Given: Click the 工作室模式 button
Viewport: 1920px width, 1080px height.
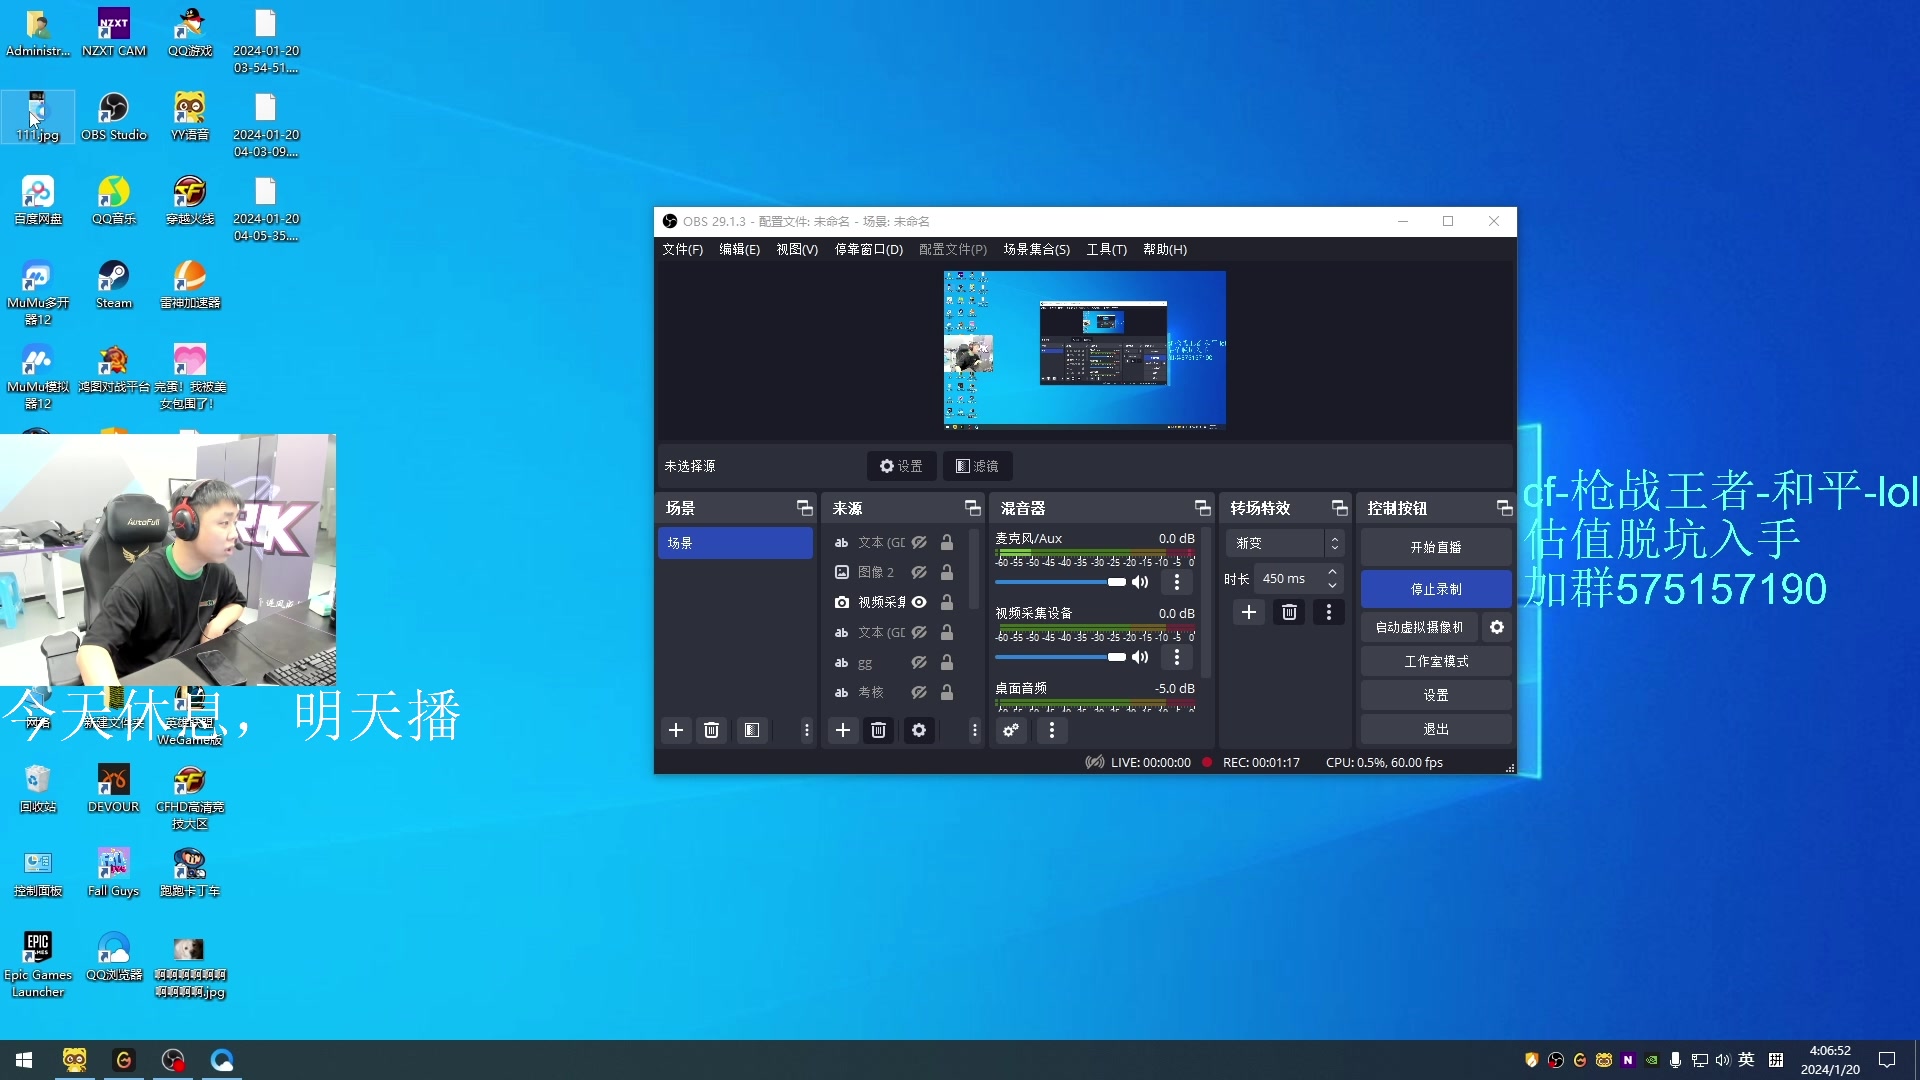Looking at the screenshot, I should point(1436,661).
